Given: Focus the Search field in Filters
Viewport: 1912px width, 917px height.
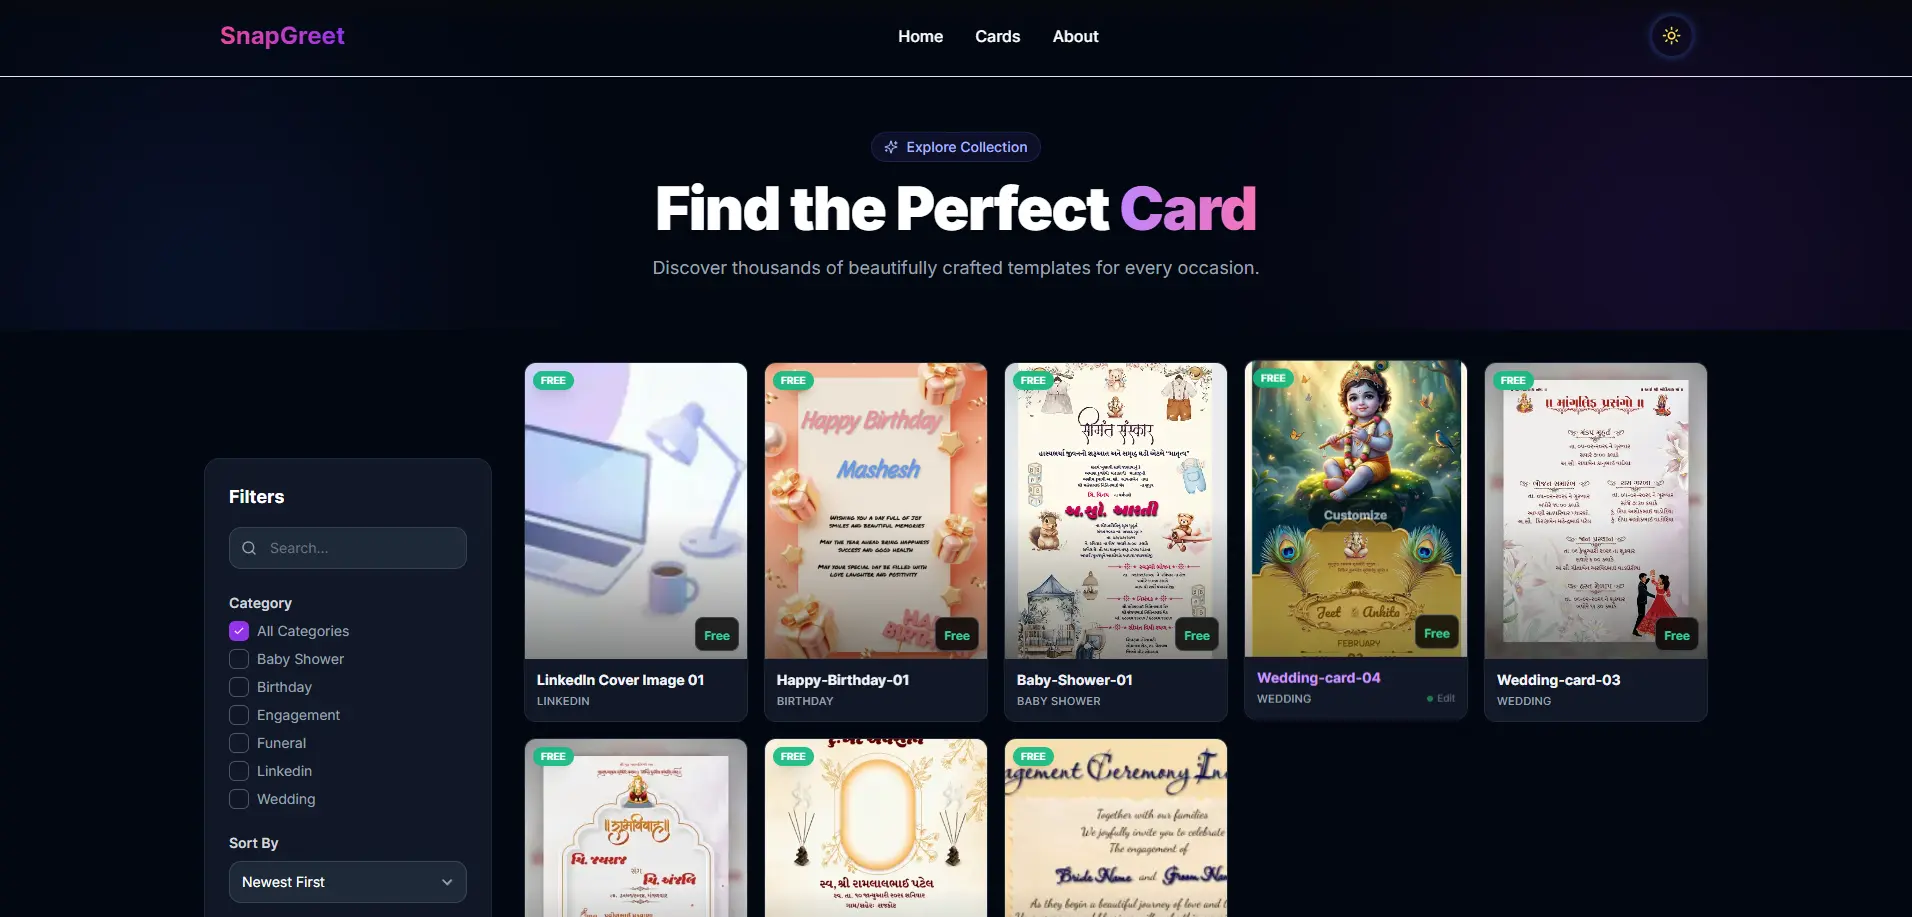Looking at the screenshot, I should [x=348, y=548].
